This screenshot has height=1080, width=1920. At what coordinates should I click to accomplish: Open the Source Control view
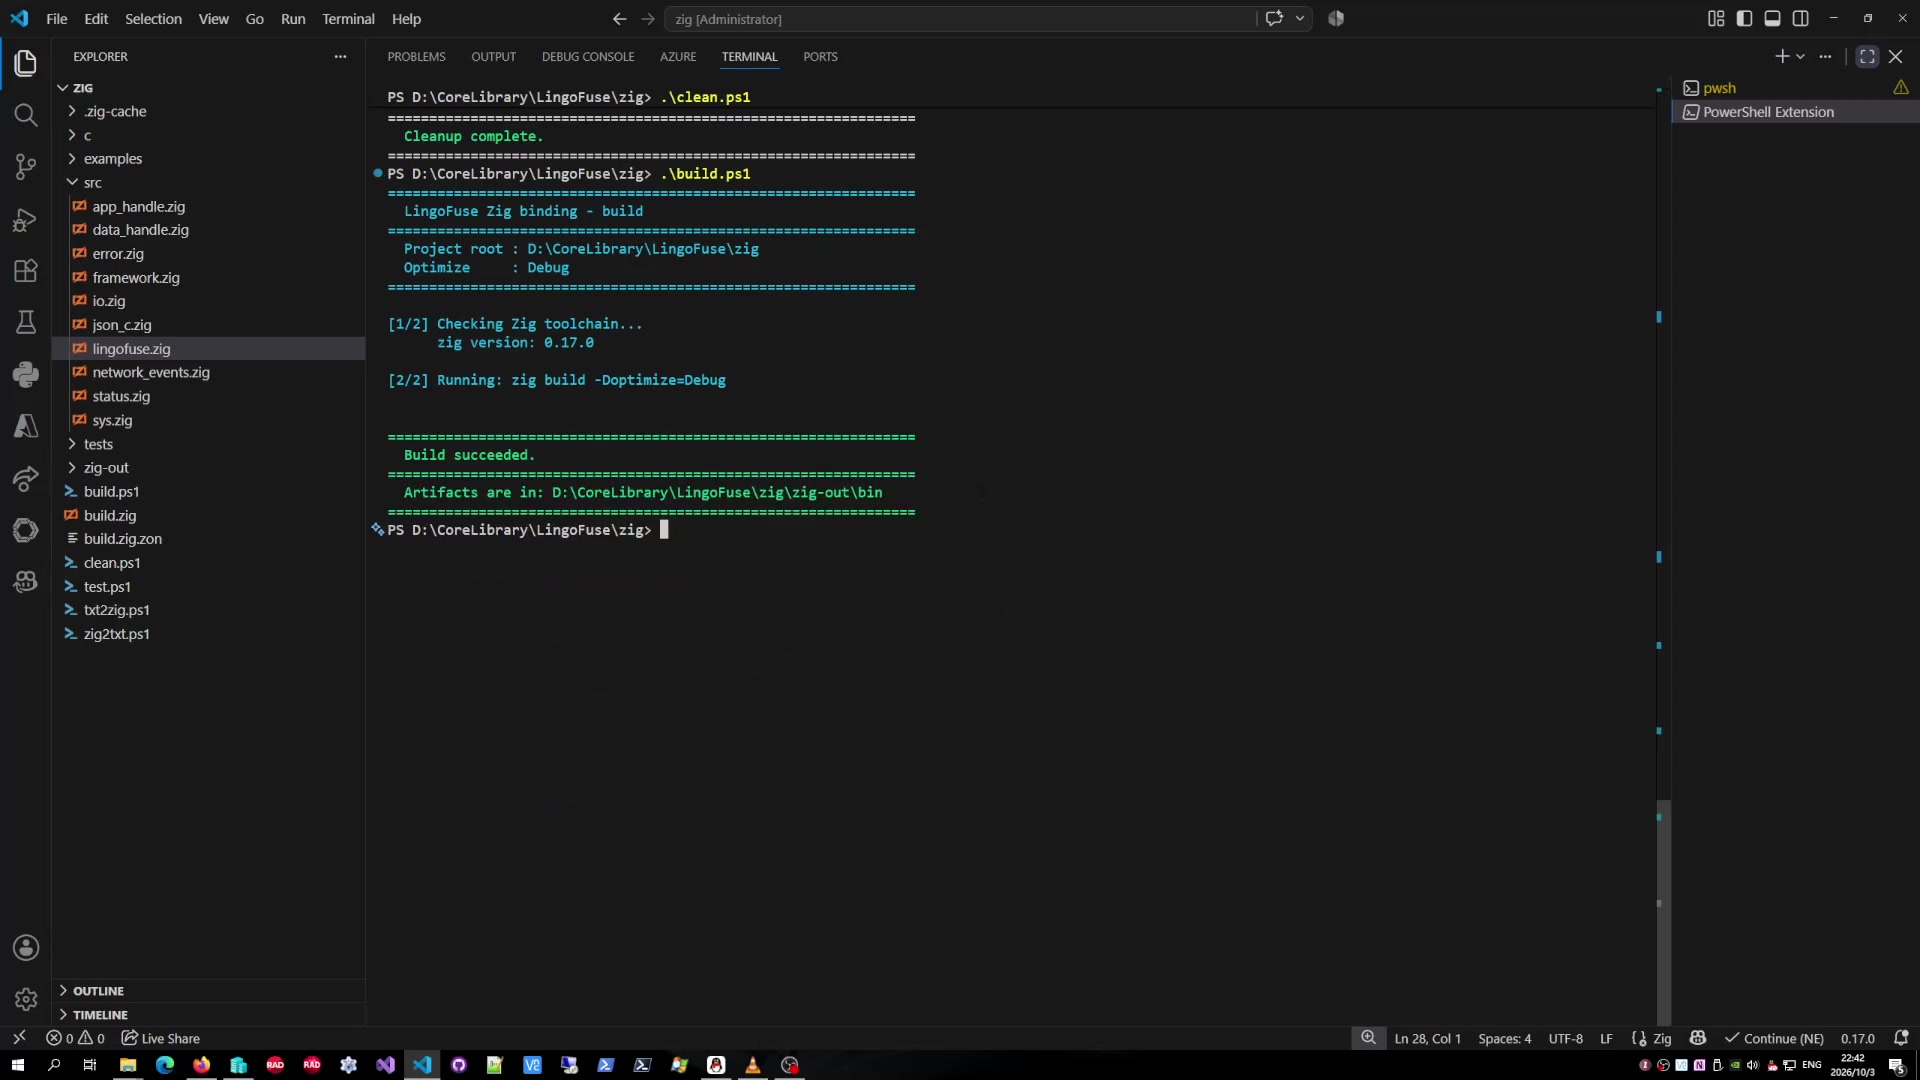[x=26, y=167]
